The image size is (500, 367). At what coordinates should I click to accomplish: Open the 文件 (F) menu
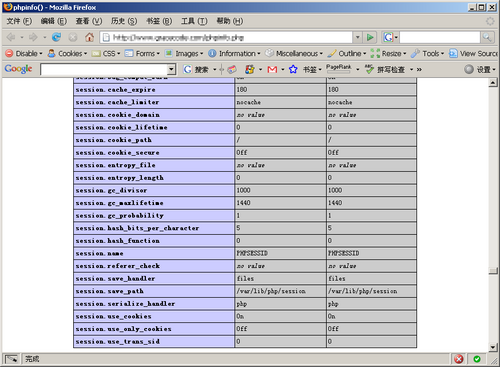point(19,21)
